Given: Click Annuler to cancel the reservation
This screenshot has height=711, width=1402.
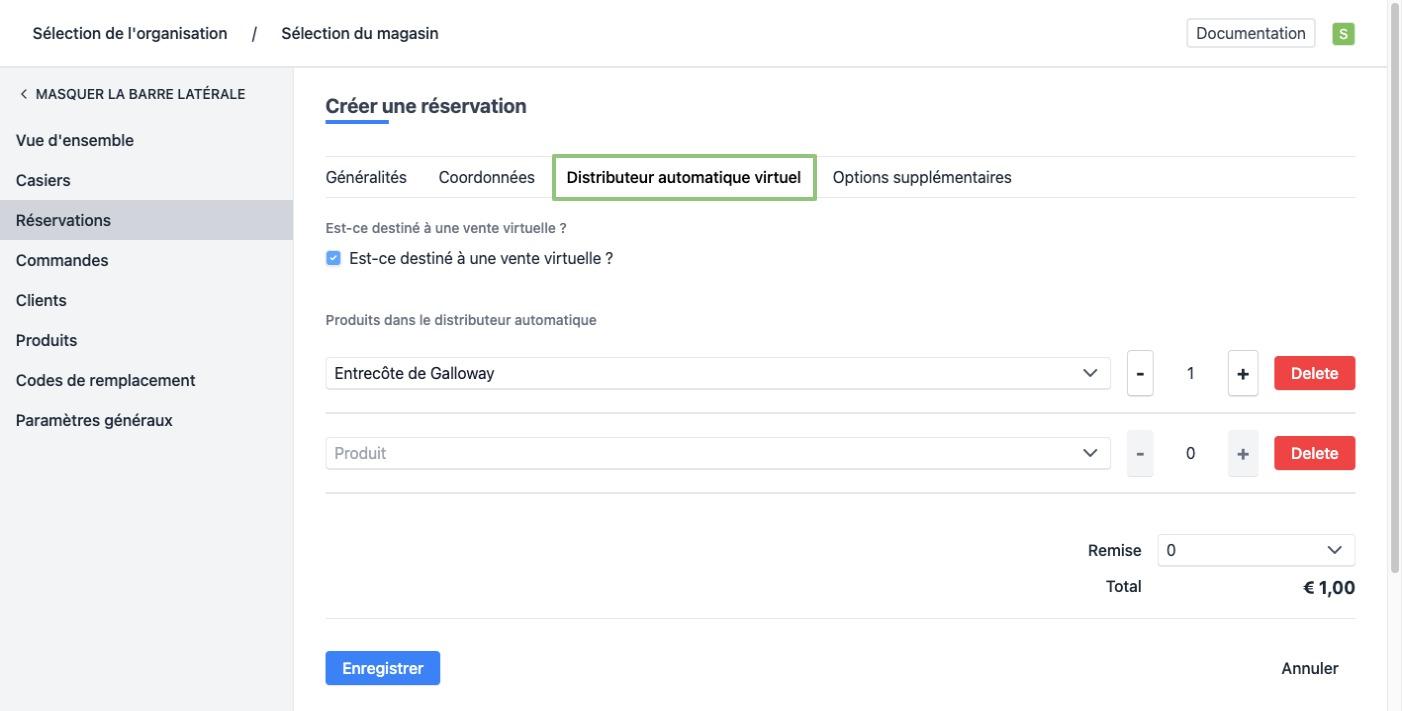Looking at the screenshot, I should coord(1309,668).
